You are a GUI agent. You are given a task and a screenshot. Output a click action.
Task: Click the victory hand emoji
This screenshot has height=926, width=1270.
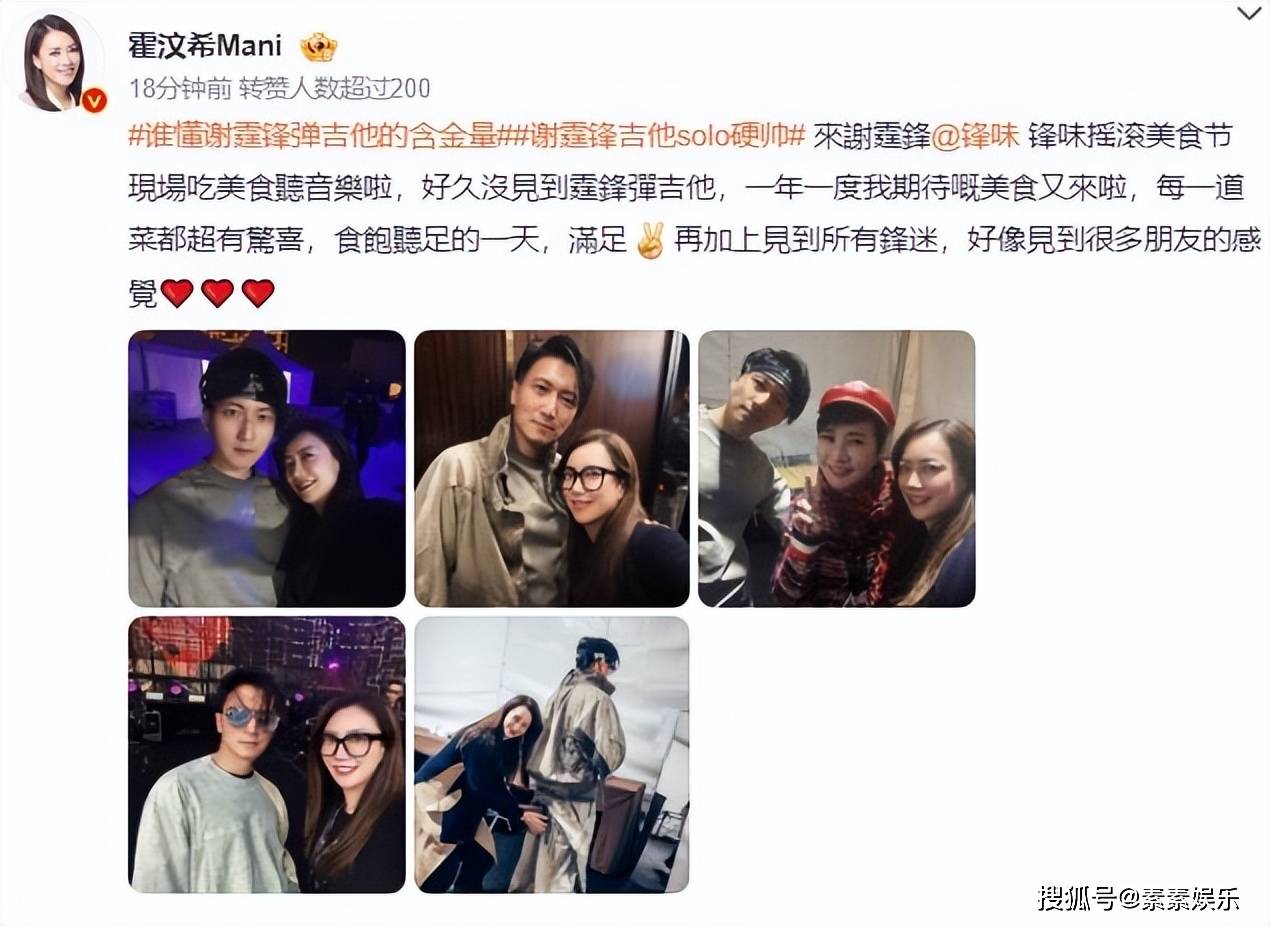pyautogui.click(x=650, y=241)
